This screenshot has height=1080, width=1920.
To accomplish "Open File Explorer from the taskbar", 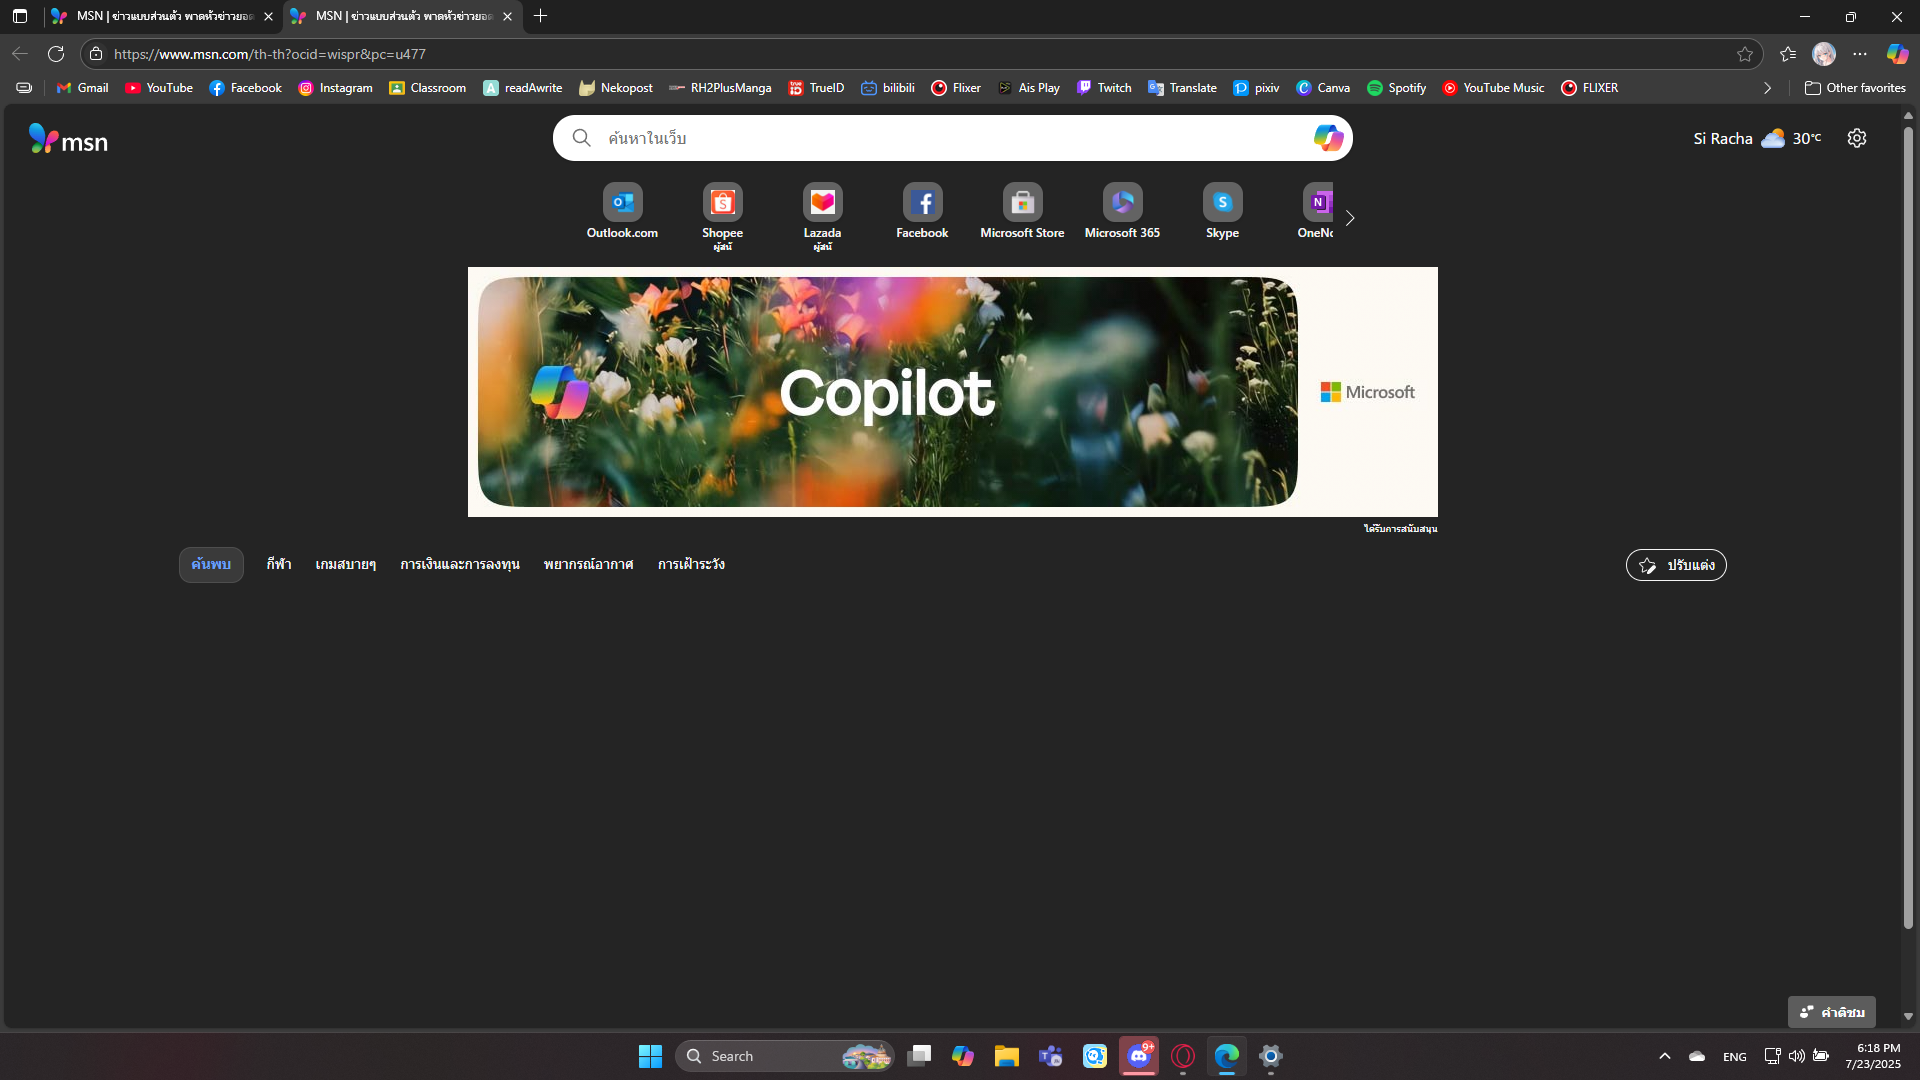I will tap(1007, 1056).
